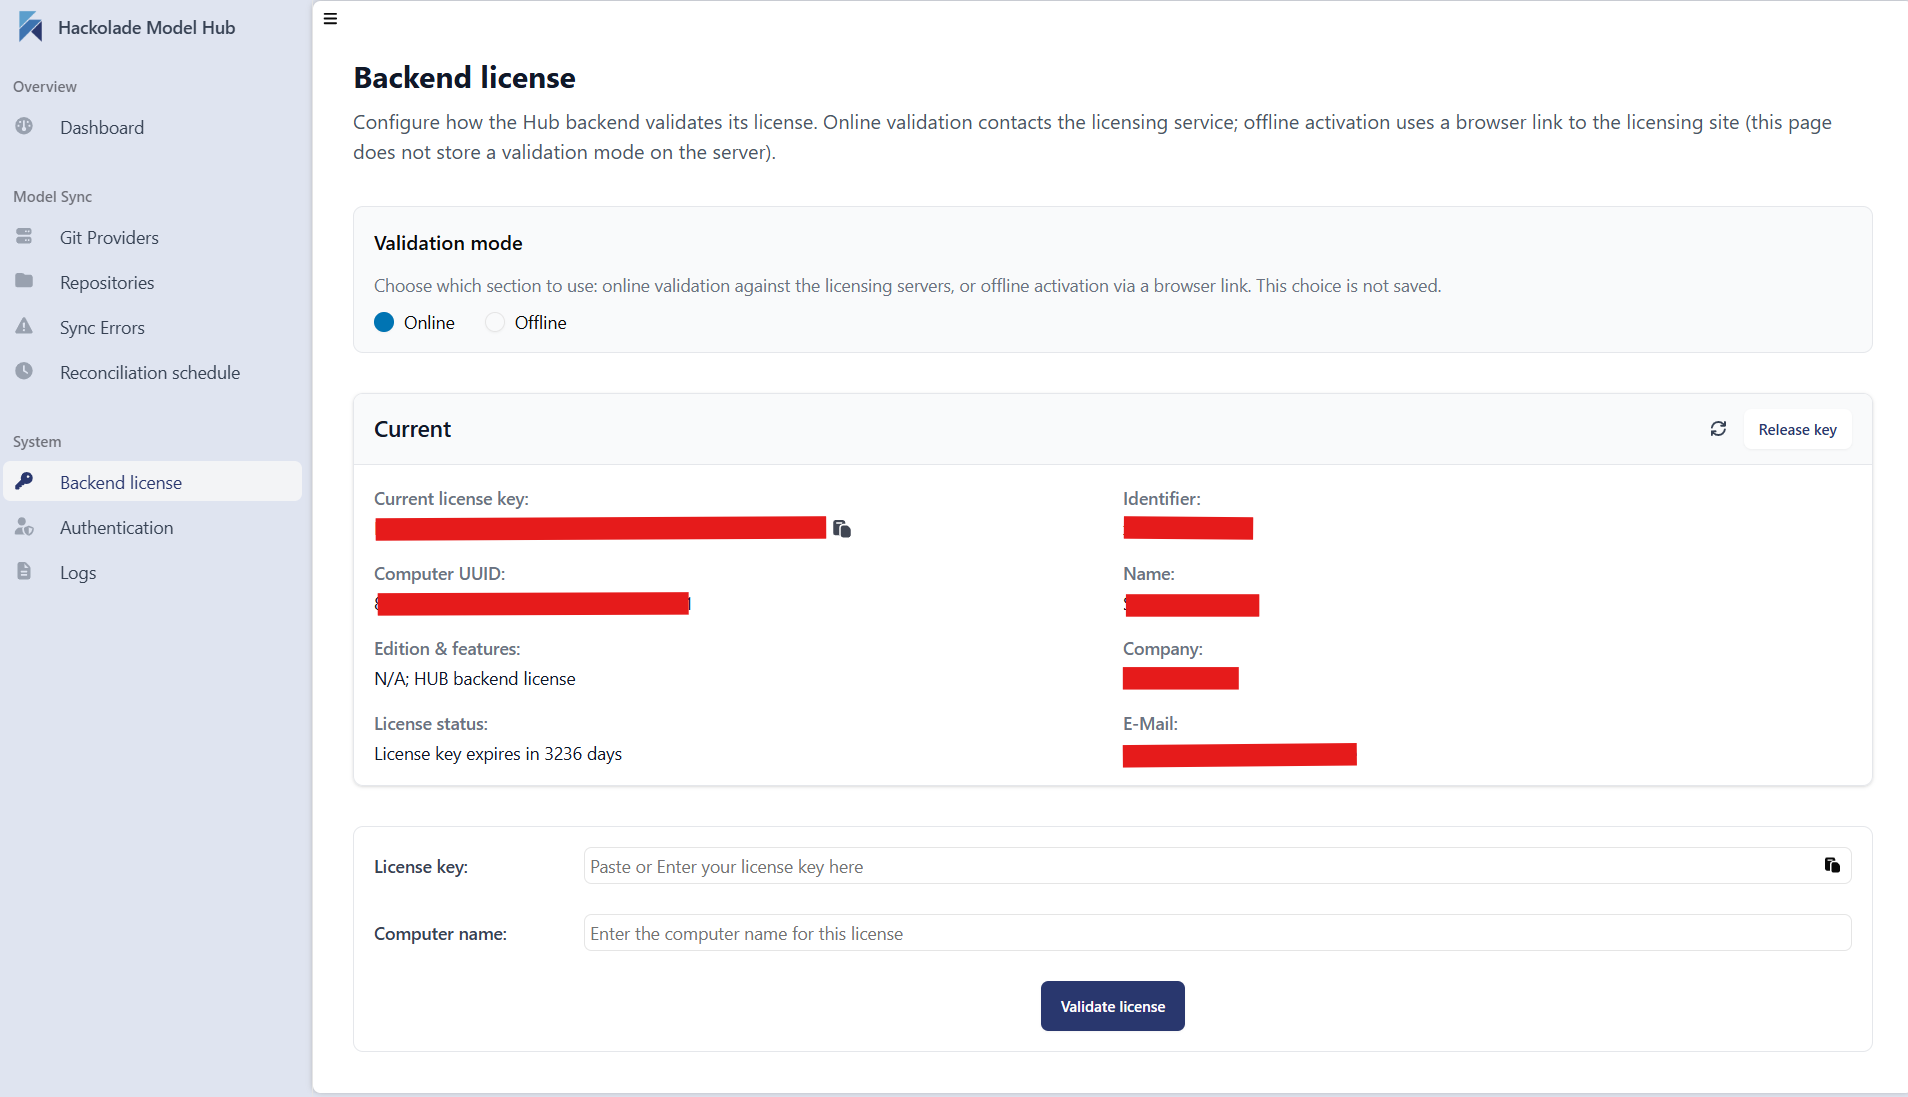Open Sync Errors page
Image resolution: width=1908 pixels, height=1097 pixels.
[152, 327]
